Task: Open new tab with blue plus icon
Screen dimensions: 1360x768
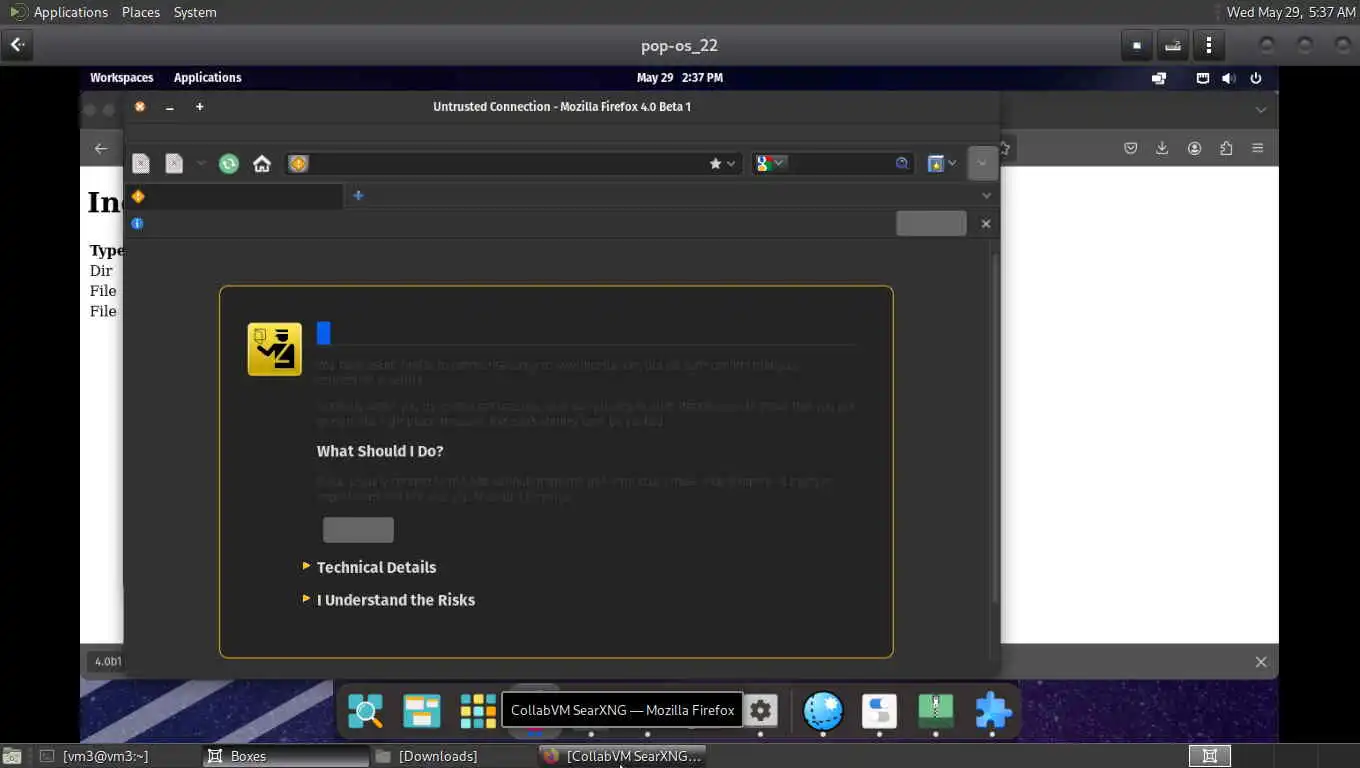Action: 358,195
